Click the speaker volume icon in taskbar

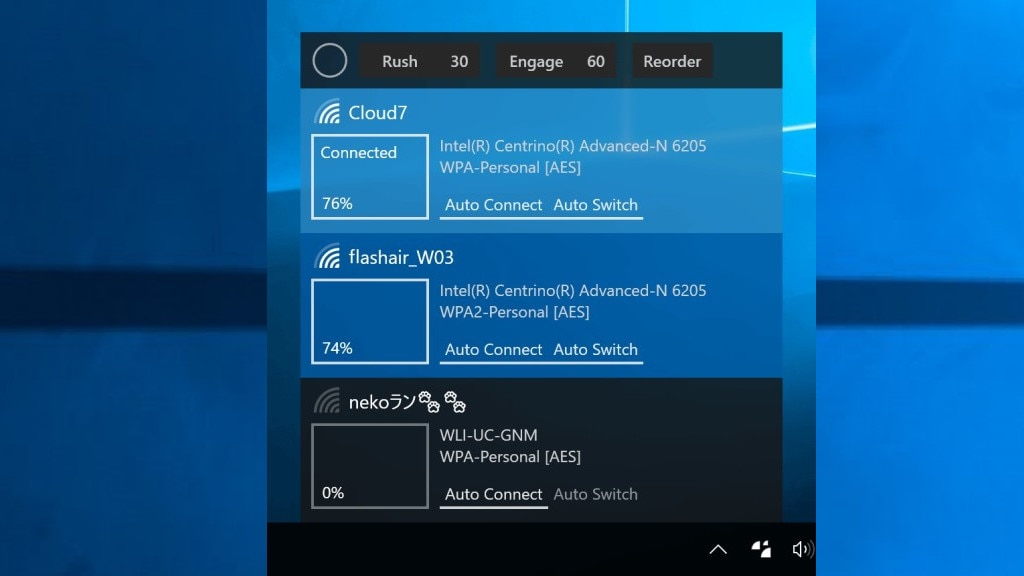pos(802,549)
